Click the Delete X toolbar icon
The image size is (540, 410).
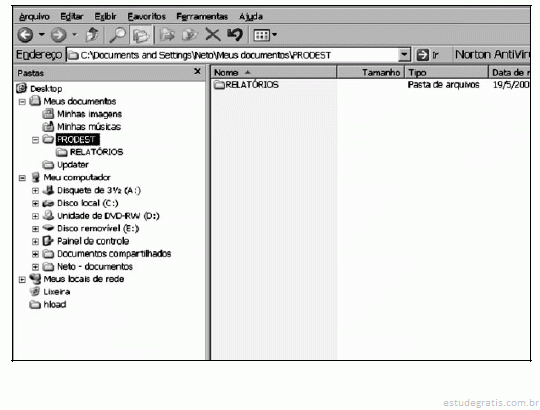212,35
